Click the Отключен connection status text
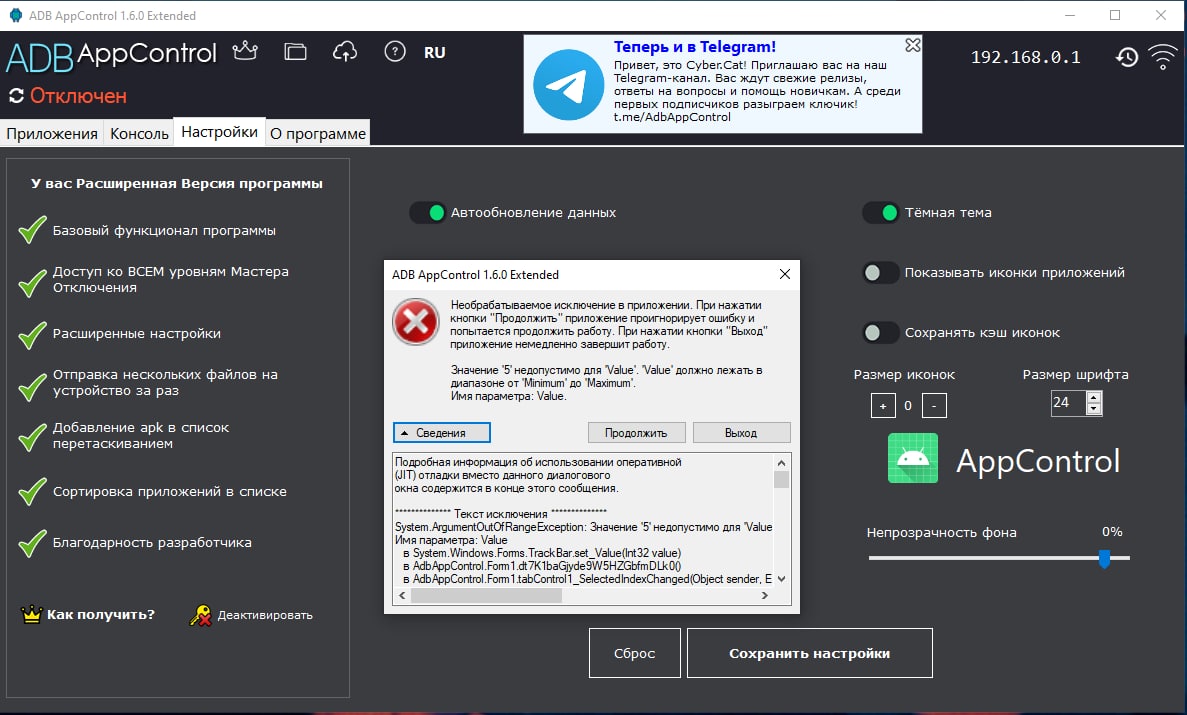This screenshot has height=715, width=1187. pyautogui.click(x=78, y=96)
